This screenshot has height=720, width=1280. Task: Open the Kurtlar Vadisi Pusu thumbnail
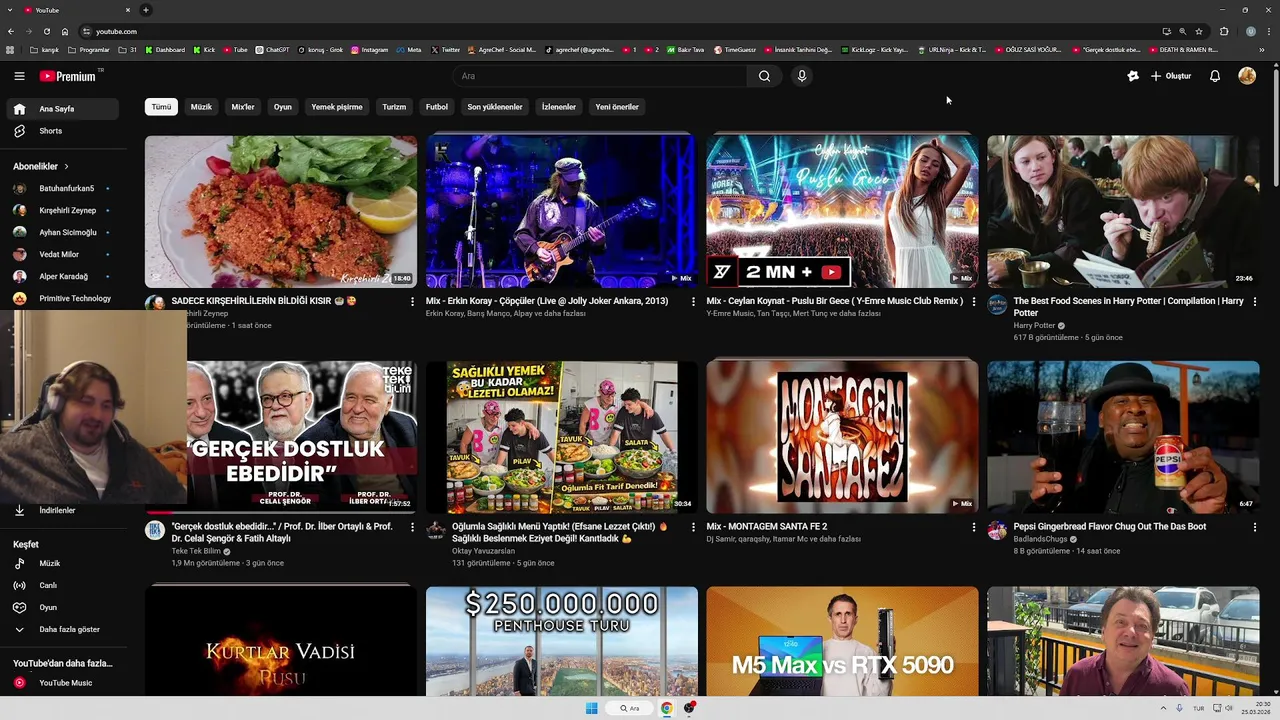pyautogui.click(x=281, y=641)
